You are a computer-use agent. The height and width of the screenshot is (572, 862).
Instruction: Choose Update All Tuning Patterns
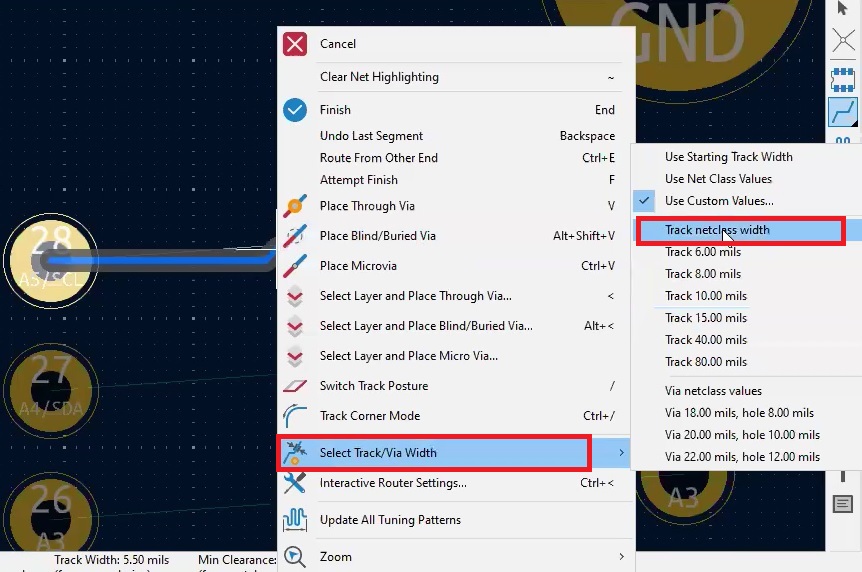point(390,520)
